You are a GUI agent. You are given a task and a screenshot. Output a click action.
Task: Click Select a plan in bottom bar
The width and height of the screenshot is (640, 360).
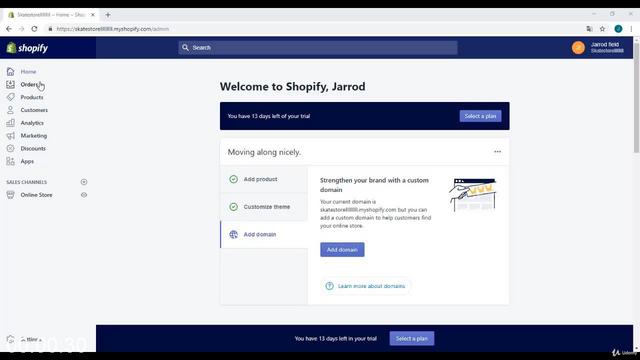pyautogui.click(x=411, y=338)
